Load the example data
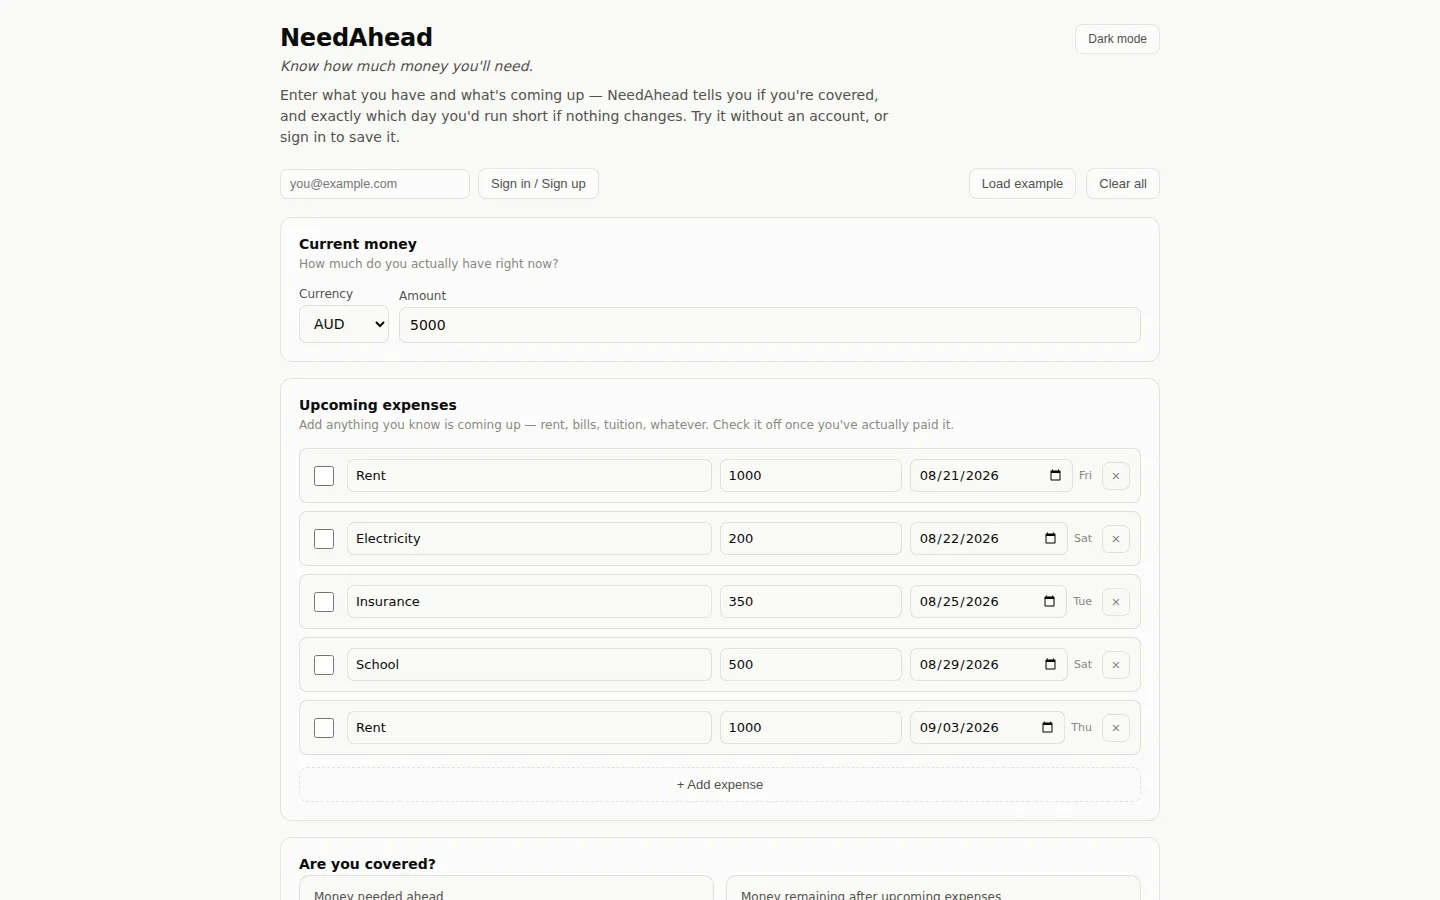 [1022, 184]
